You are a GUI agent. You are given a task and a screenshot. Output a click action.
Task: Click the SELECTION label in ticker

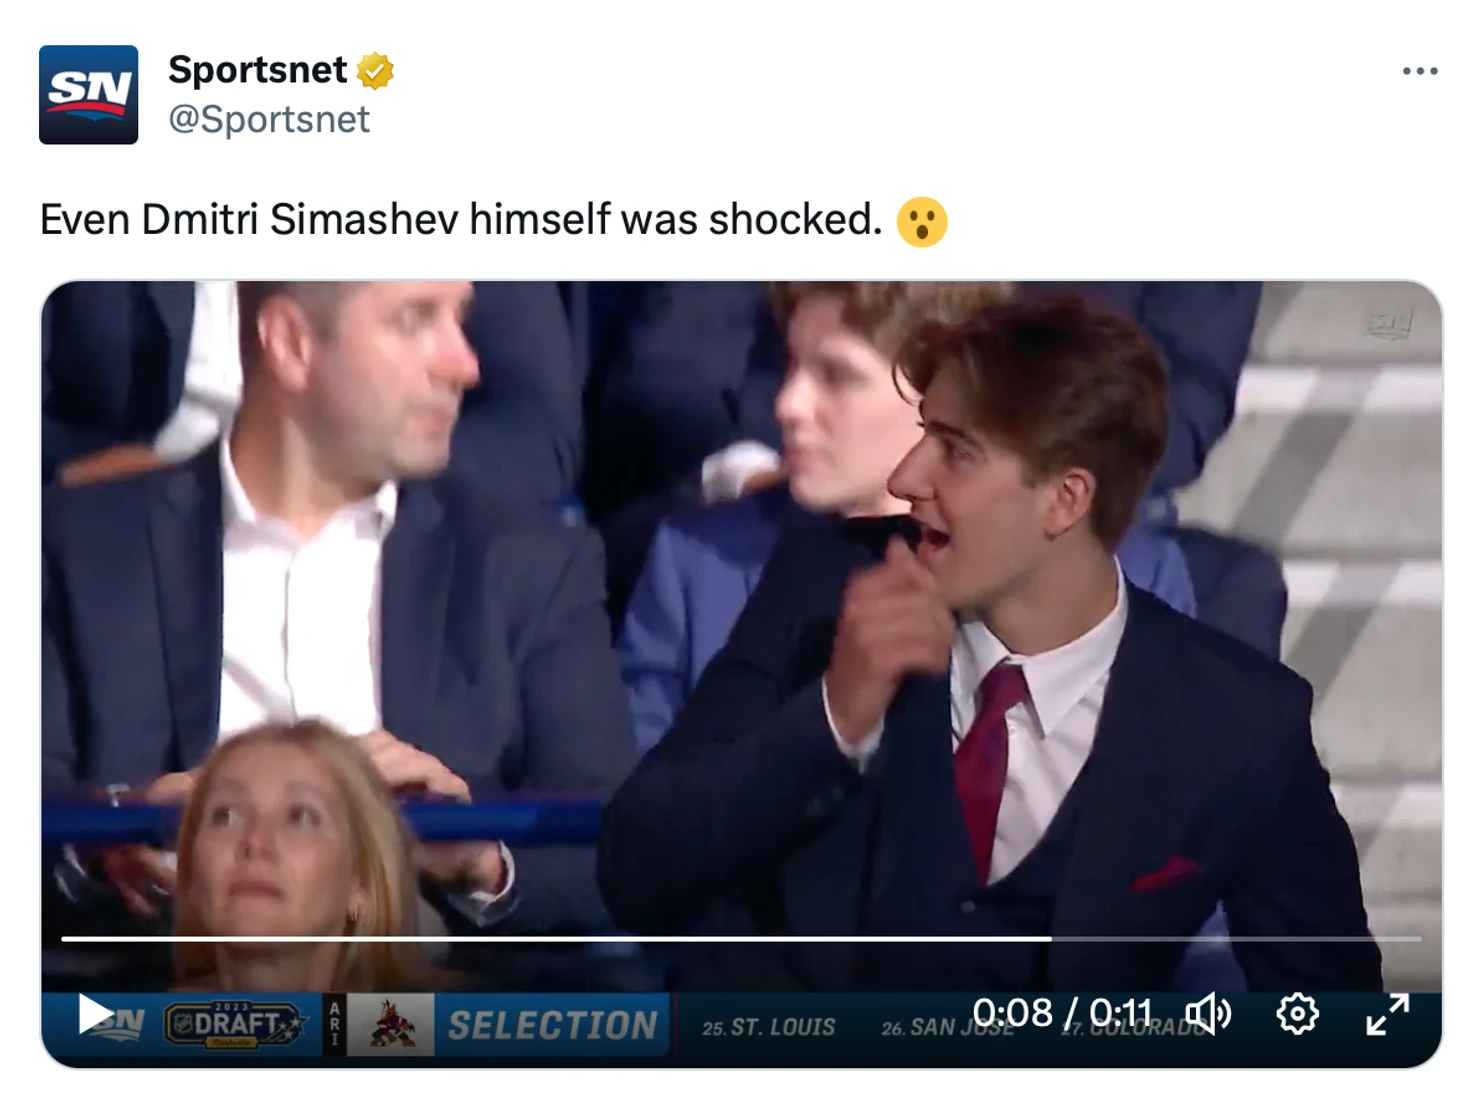point(552,1025)
